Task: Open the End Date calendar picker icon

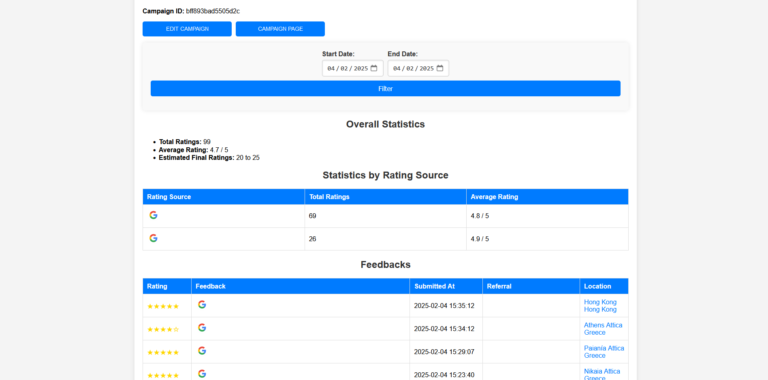Action: 440,69
